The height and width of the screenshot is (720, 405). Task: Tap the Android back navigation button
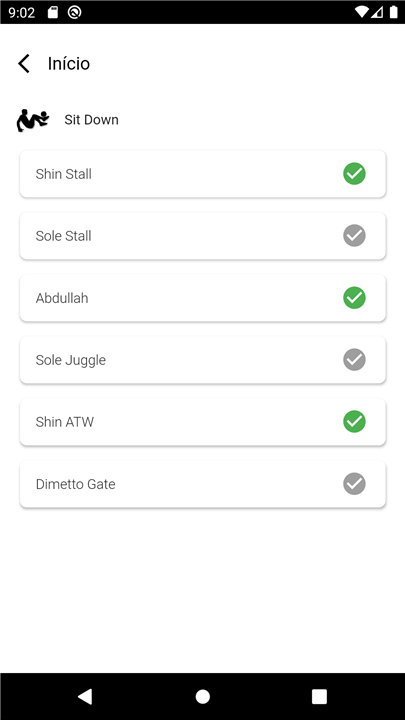point(85,697)
